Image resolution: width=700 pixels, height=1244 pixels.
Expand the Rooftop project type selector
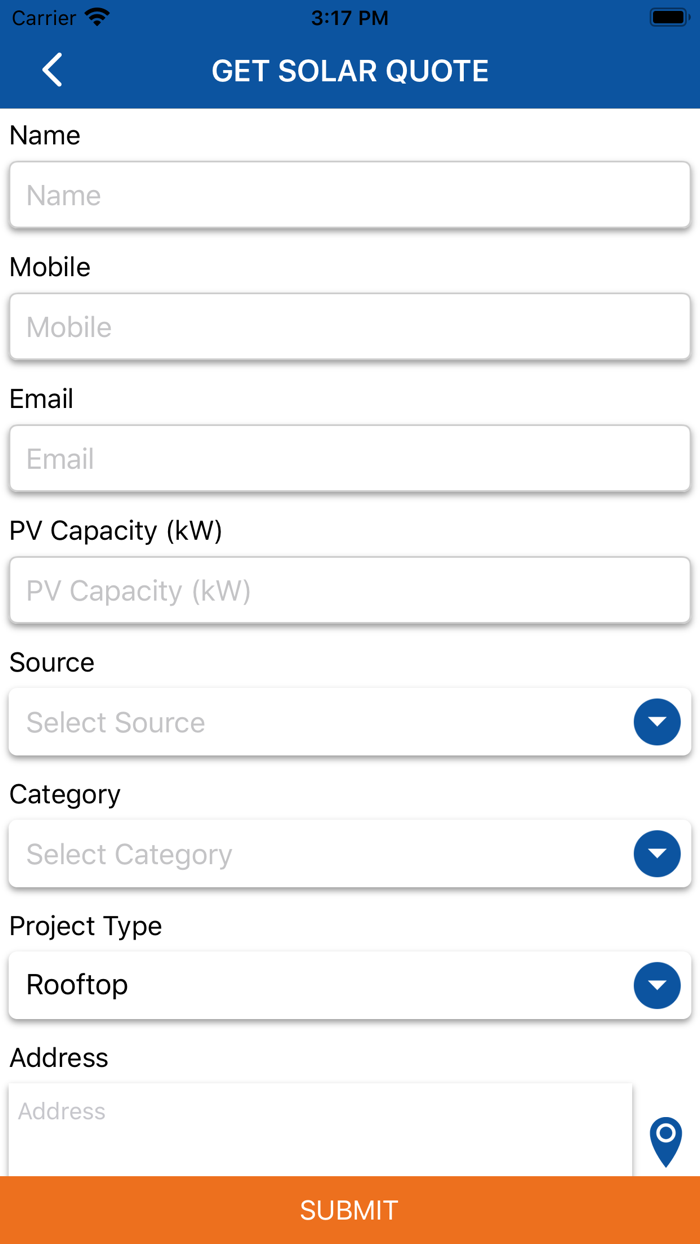point(320,985)
